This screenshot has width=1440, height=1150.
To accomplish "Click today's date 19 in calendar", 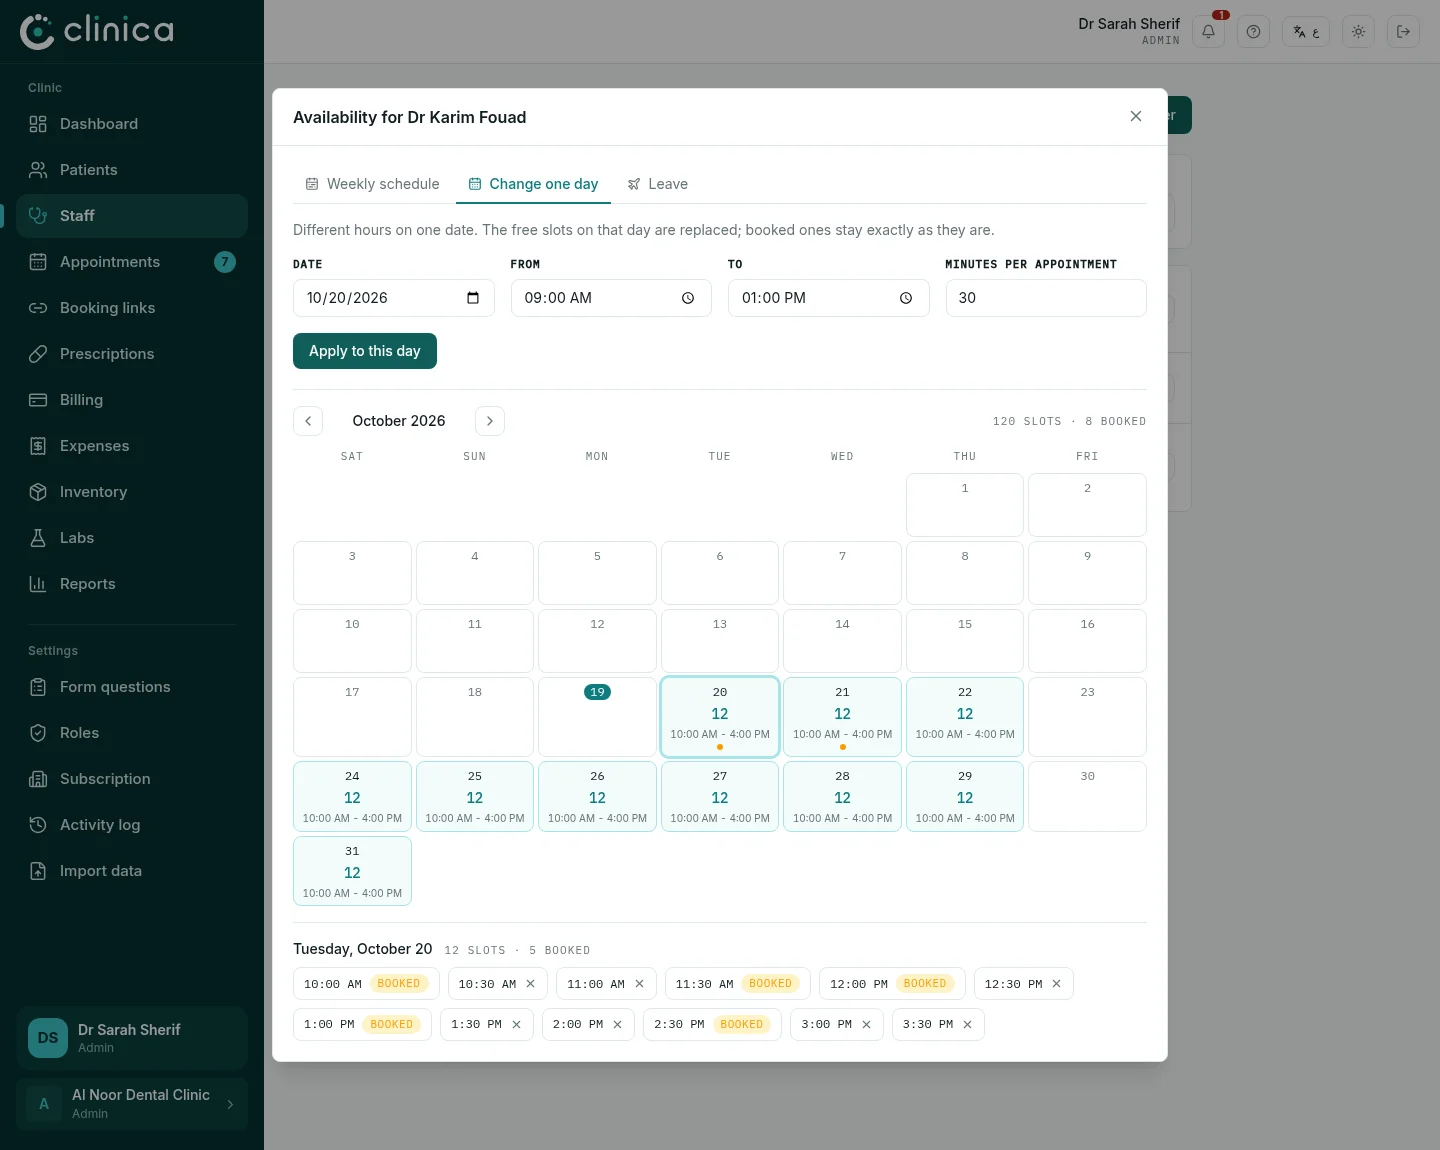I will [597, 717].
